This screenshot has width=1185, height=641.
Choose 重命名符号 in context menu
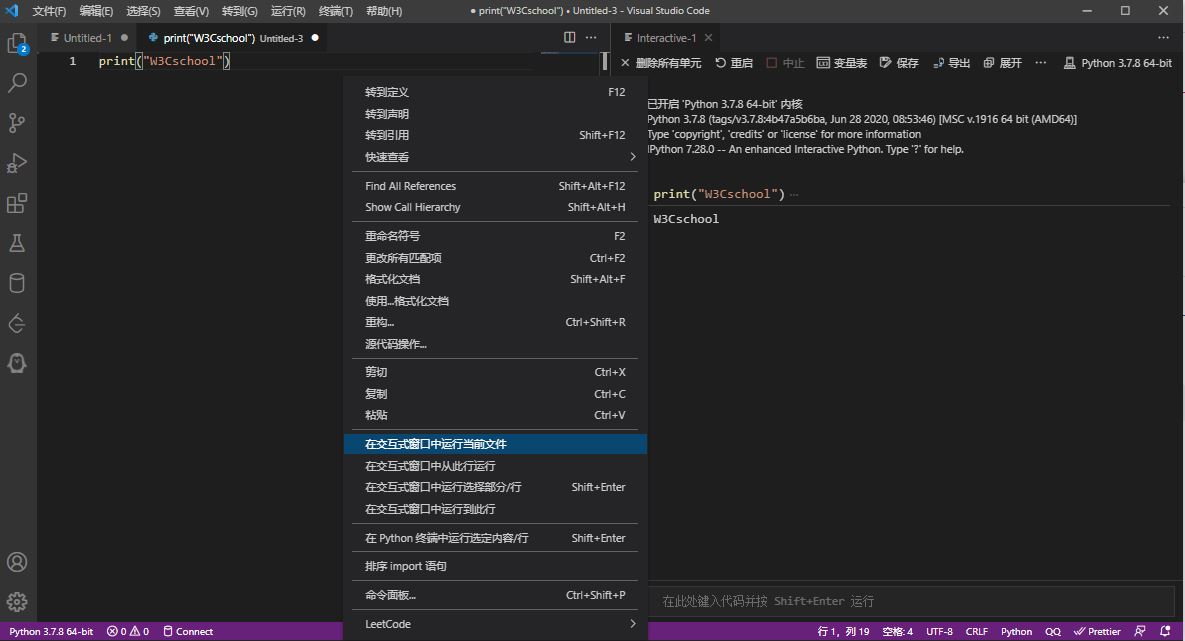[495, 236]
